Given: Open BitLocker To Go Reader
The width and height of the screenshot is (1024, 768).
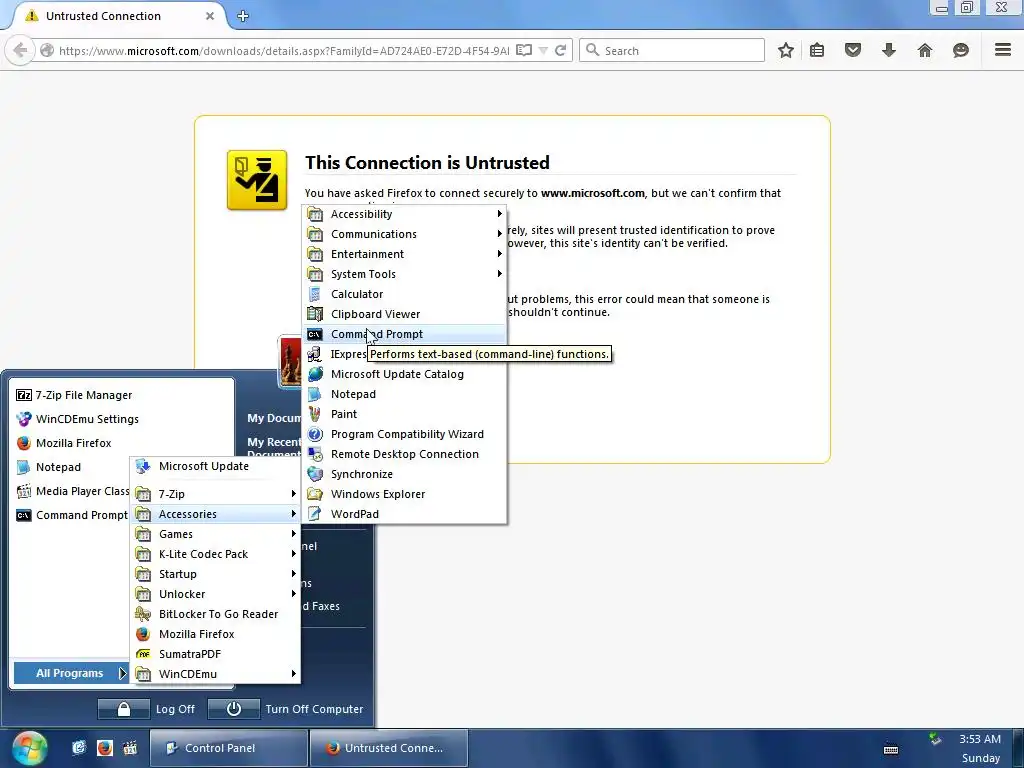Looking at the screenshot, I should click(x=216, y=615).
